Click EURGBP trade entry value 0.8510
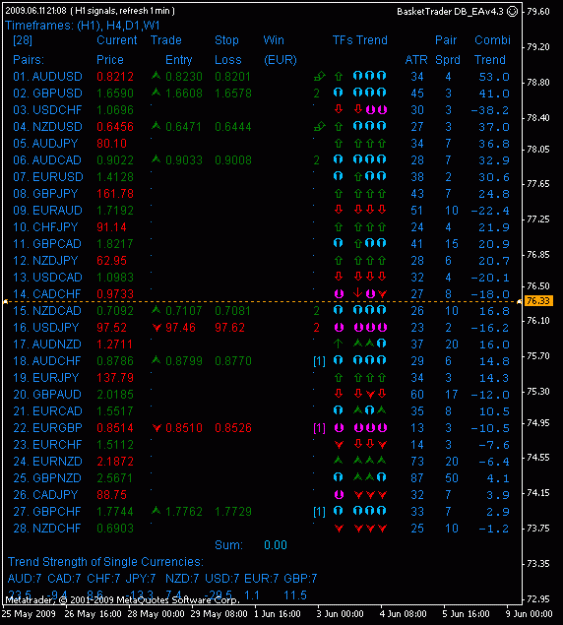The height and width of the screenshot is (625, 563). (x=184, y=428)
